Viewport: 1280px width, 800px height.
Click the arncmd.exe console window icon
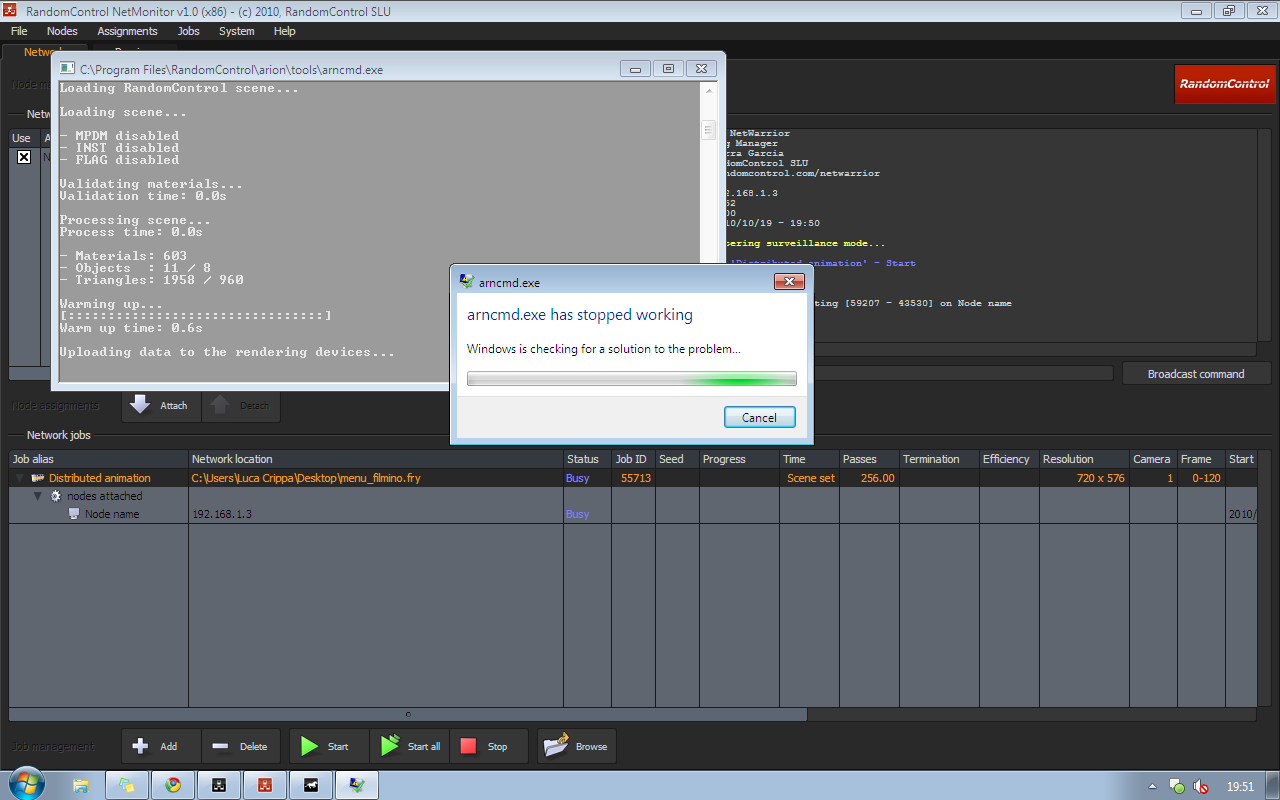[67, 69]
